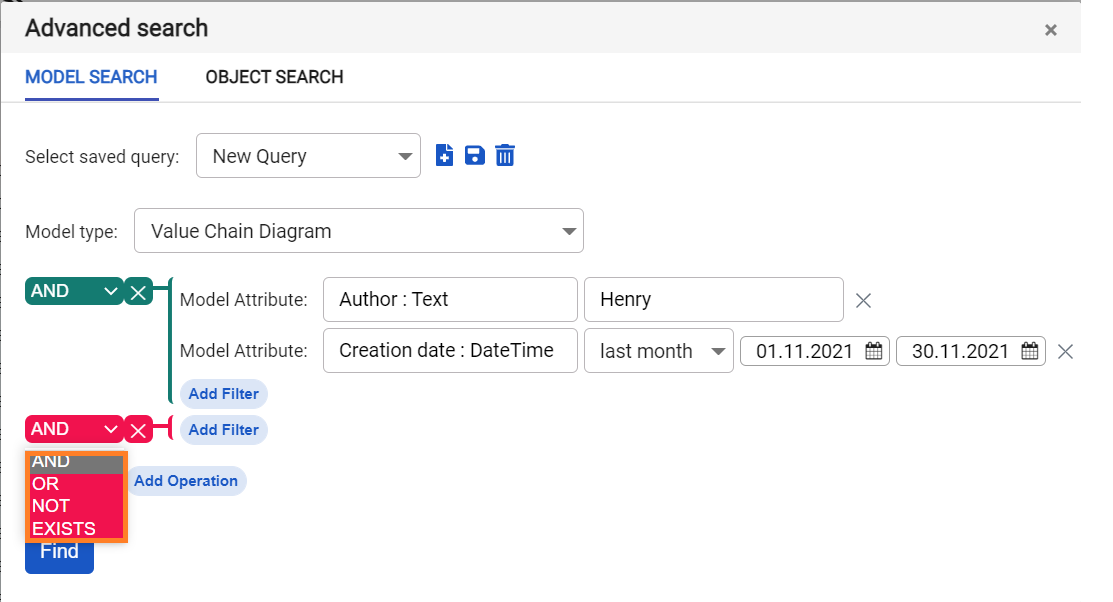Click the save query floppy disk icon

[x=475, y=155]
